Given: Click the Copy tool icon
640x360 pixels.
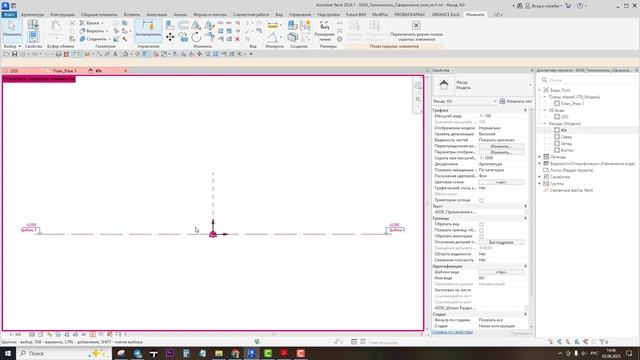Looking at the screenshot, I should [183, 38].
